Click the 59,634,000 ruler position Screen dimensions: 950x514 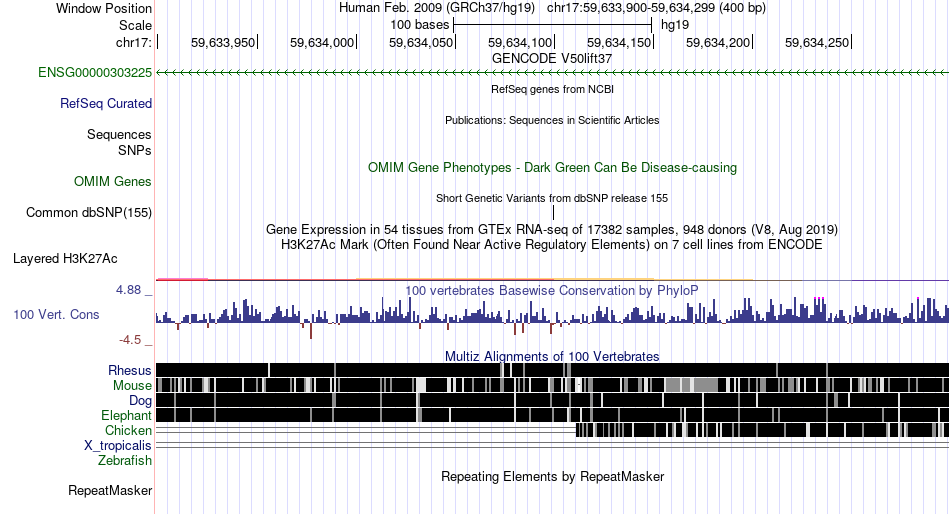(322, 43)
